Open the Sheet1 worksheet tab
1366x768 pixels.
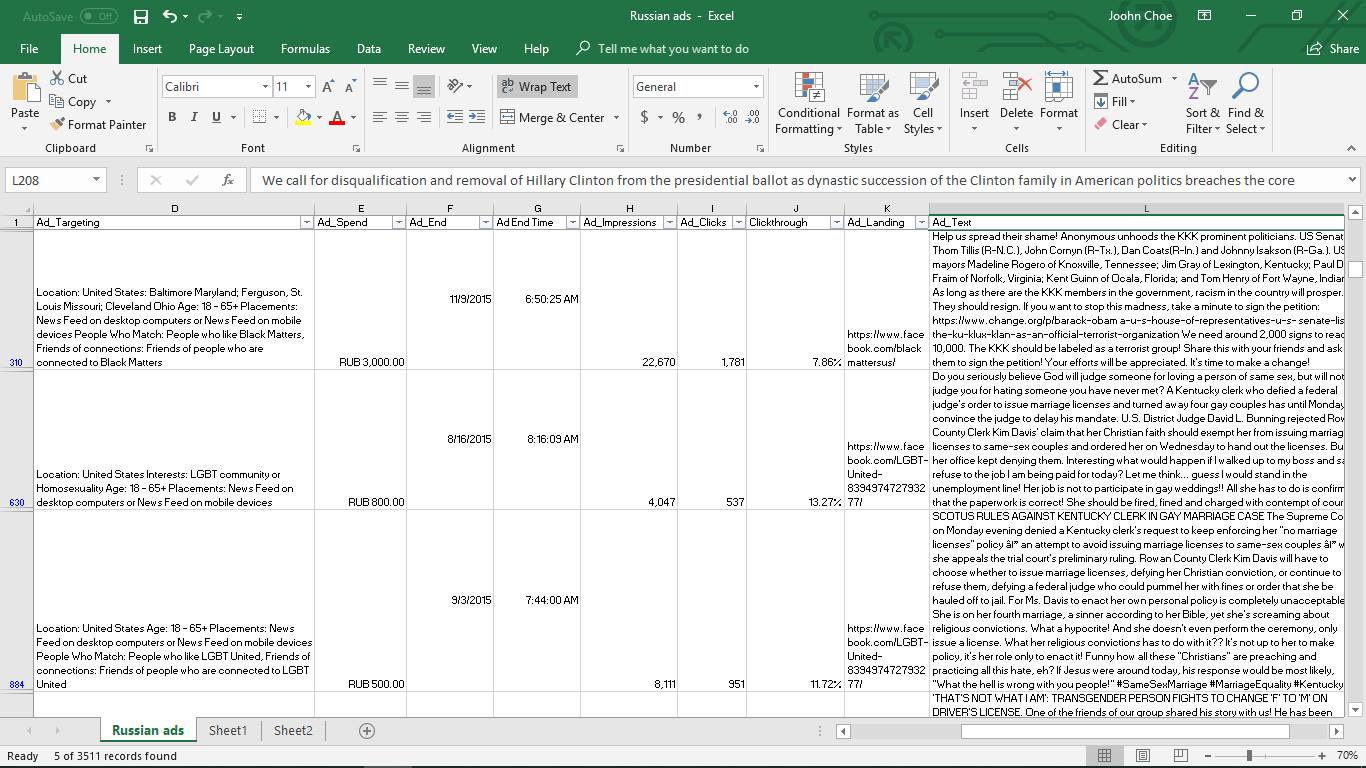point(228,731)
